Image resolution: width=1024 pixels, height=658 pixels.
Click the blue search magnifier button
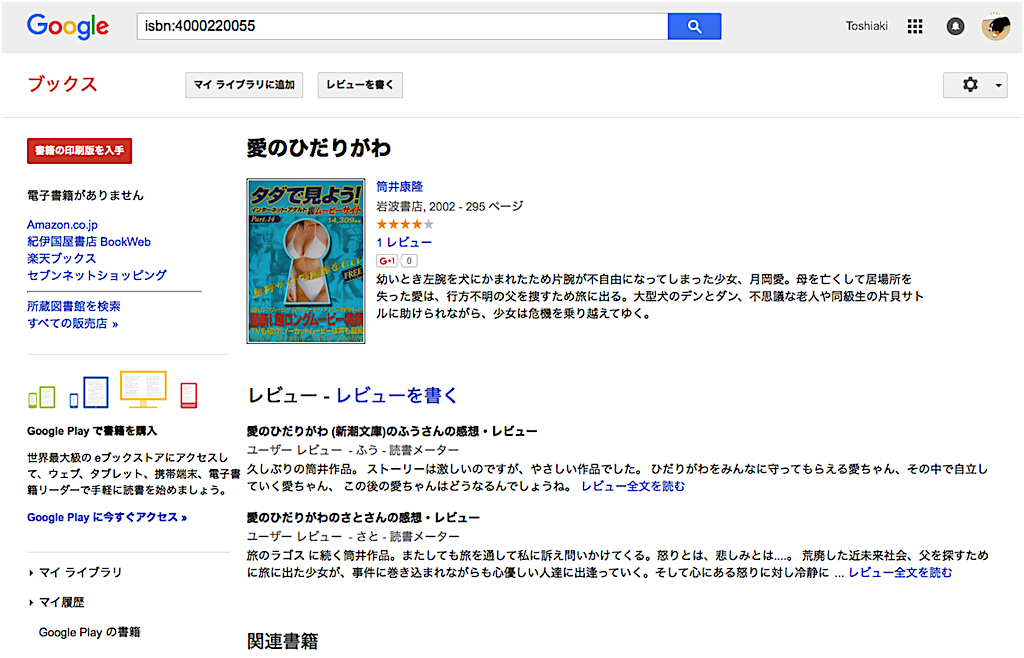(694, 26)
